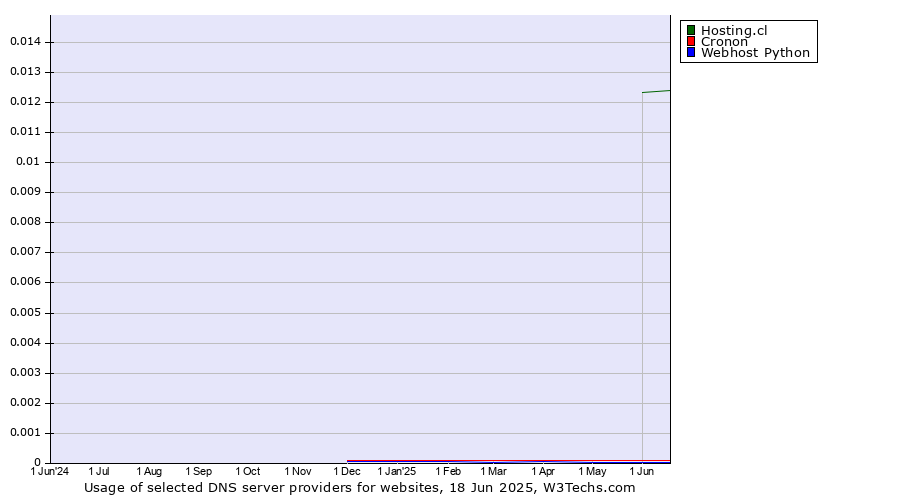Click the 0.011 y-axis label
900x500 pixels.
[x=25, y=131]
